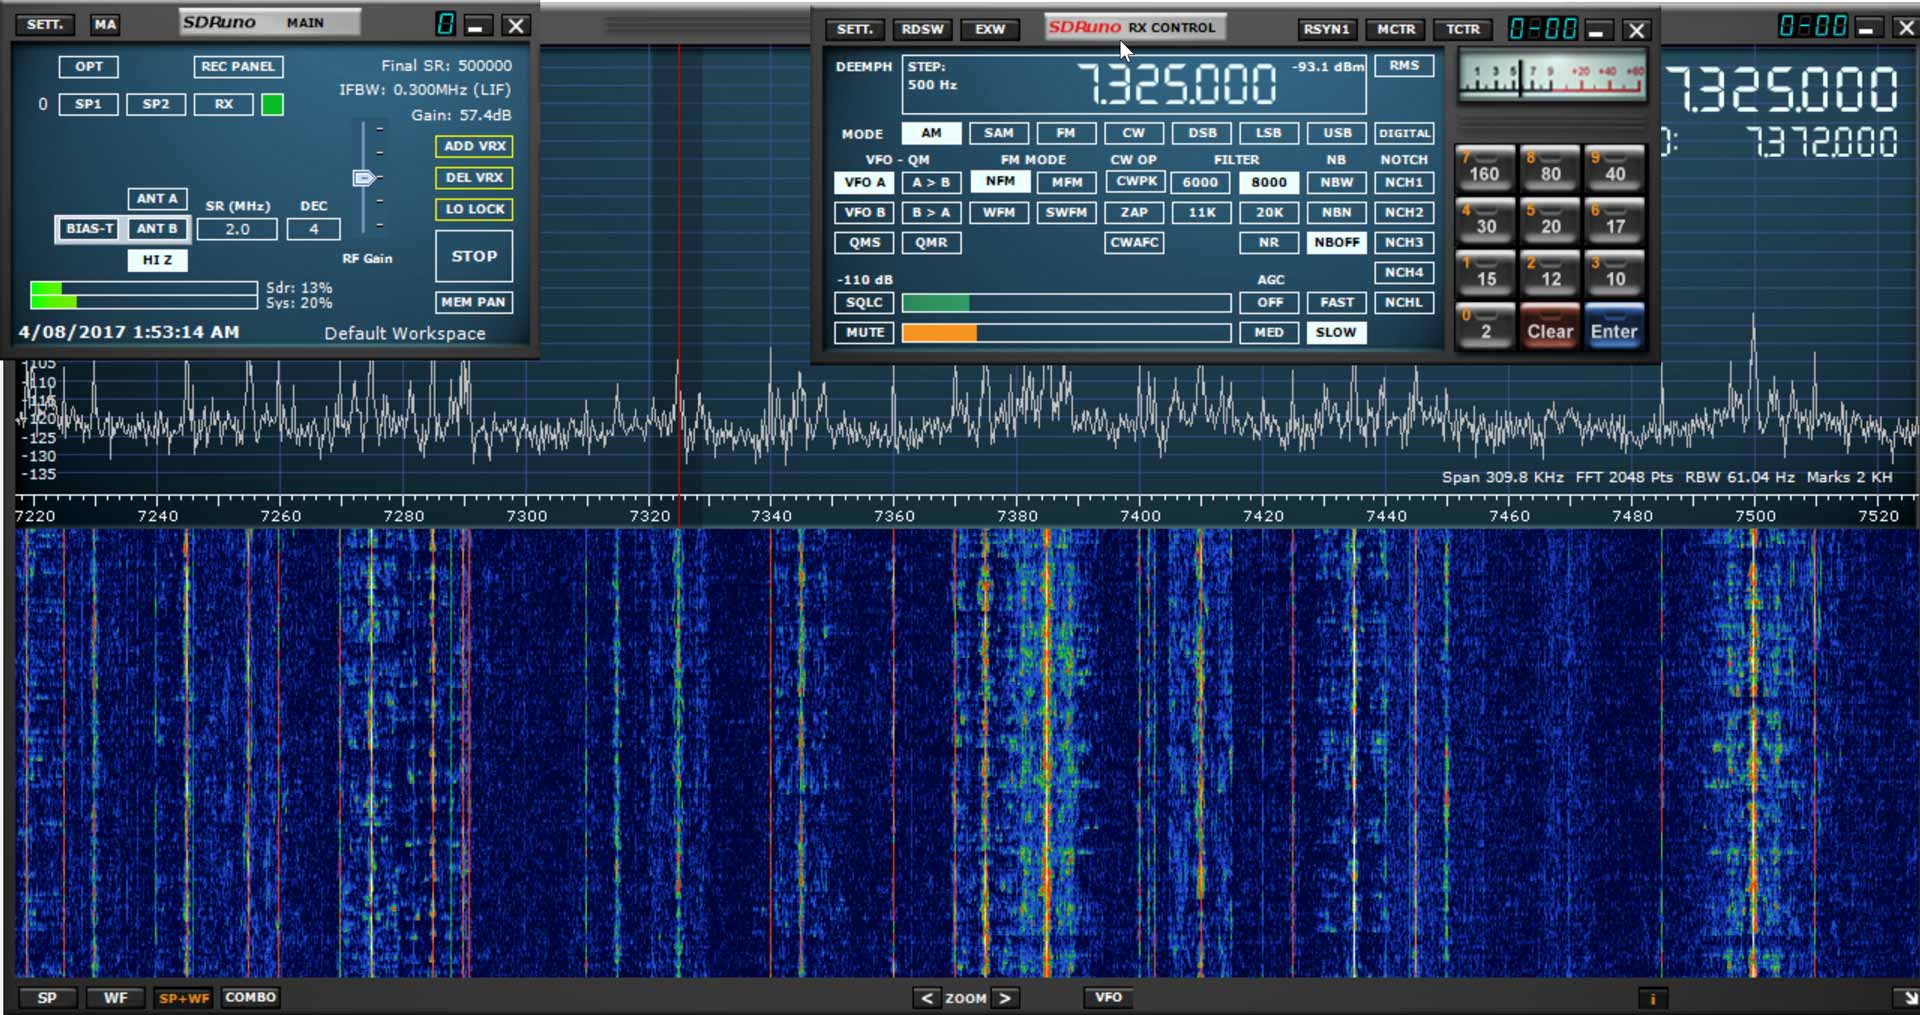Enable BIAS-T on the main panel

tap(87, 229)
